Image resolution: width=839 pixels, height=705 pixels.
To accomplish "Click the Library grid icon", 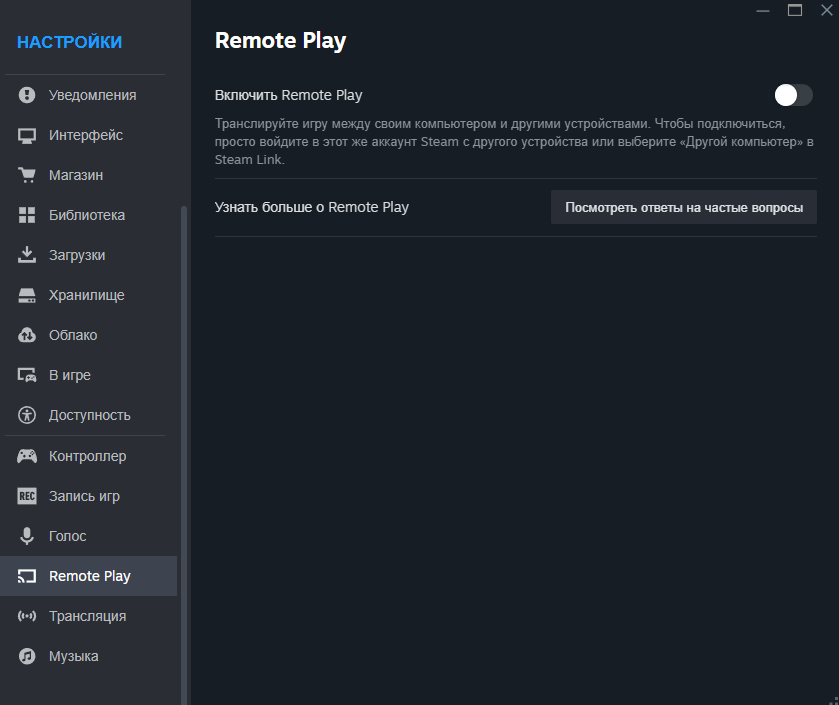I will [28, 215].
